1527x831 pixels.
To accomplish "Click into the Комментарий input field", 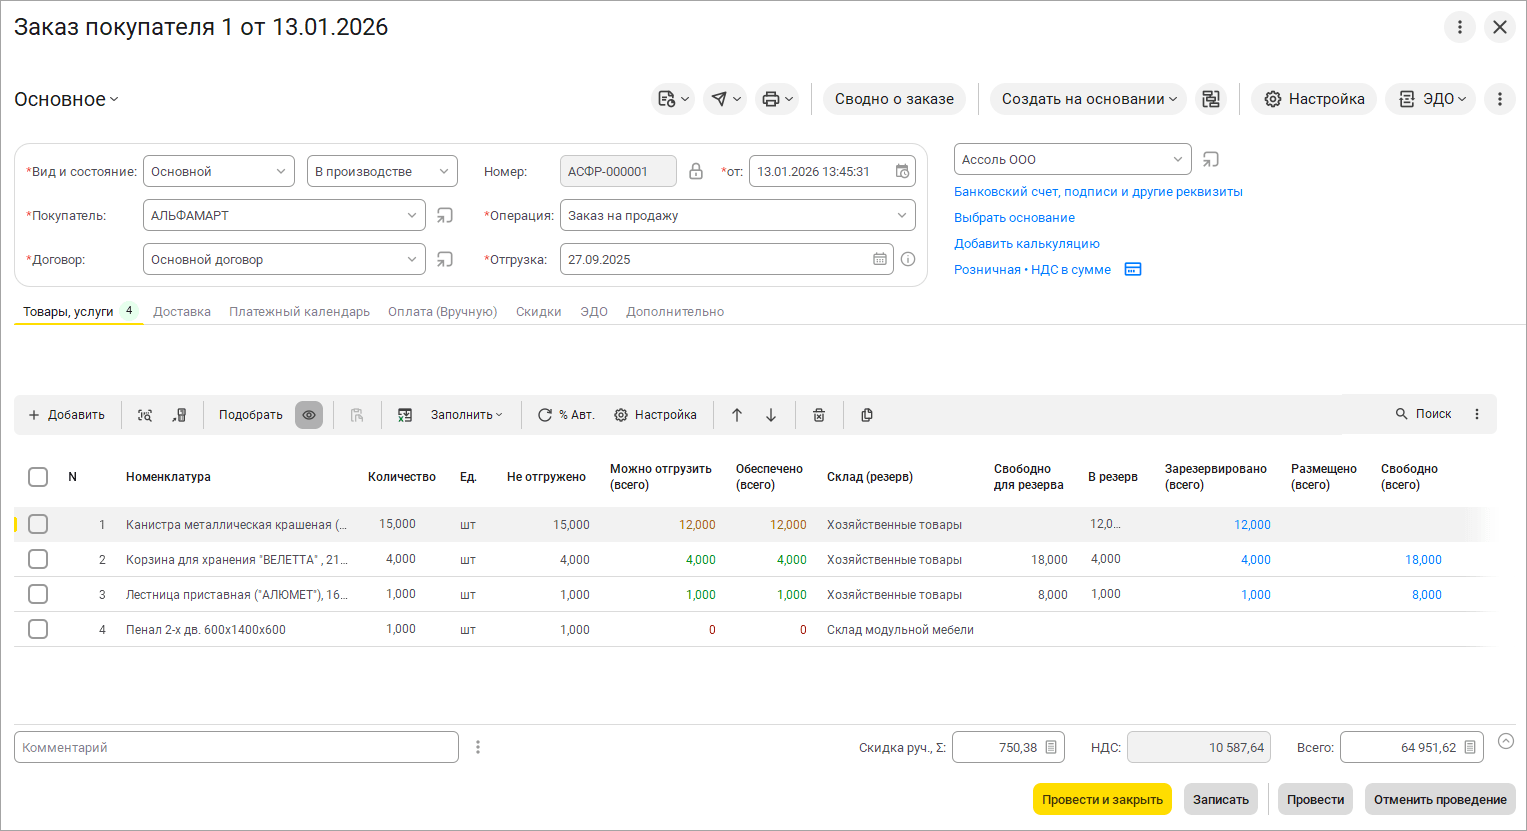I will tap(236, 747).
